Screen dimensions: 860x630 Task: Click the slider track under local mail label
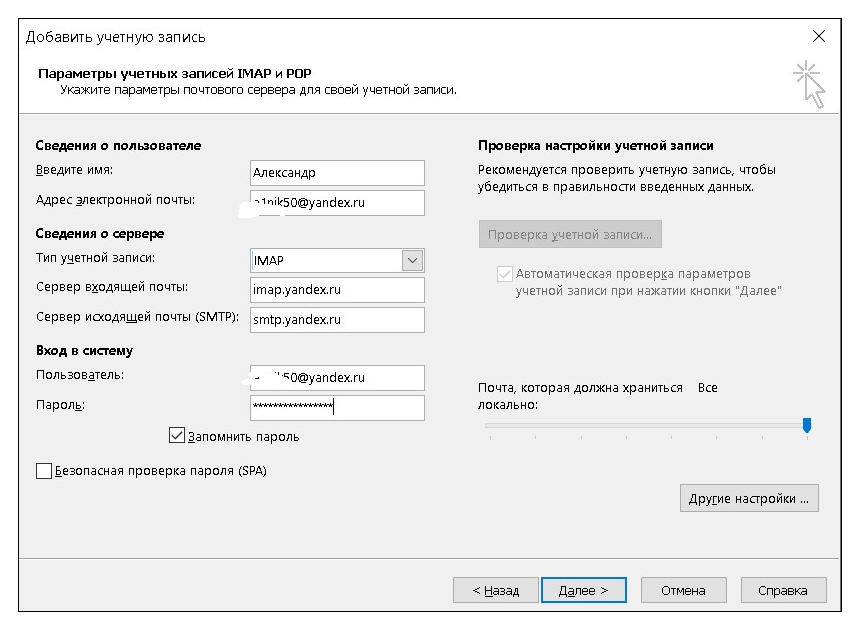tap(640, 426)
